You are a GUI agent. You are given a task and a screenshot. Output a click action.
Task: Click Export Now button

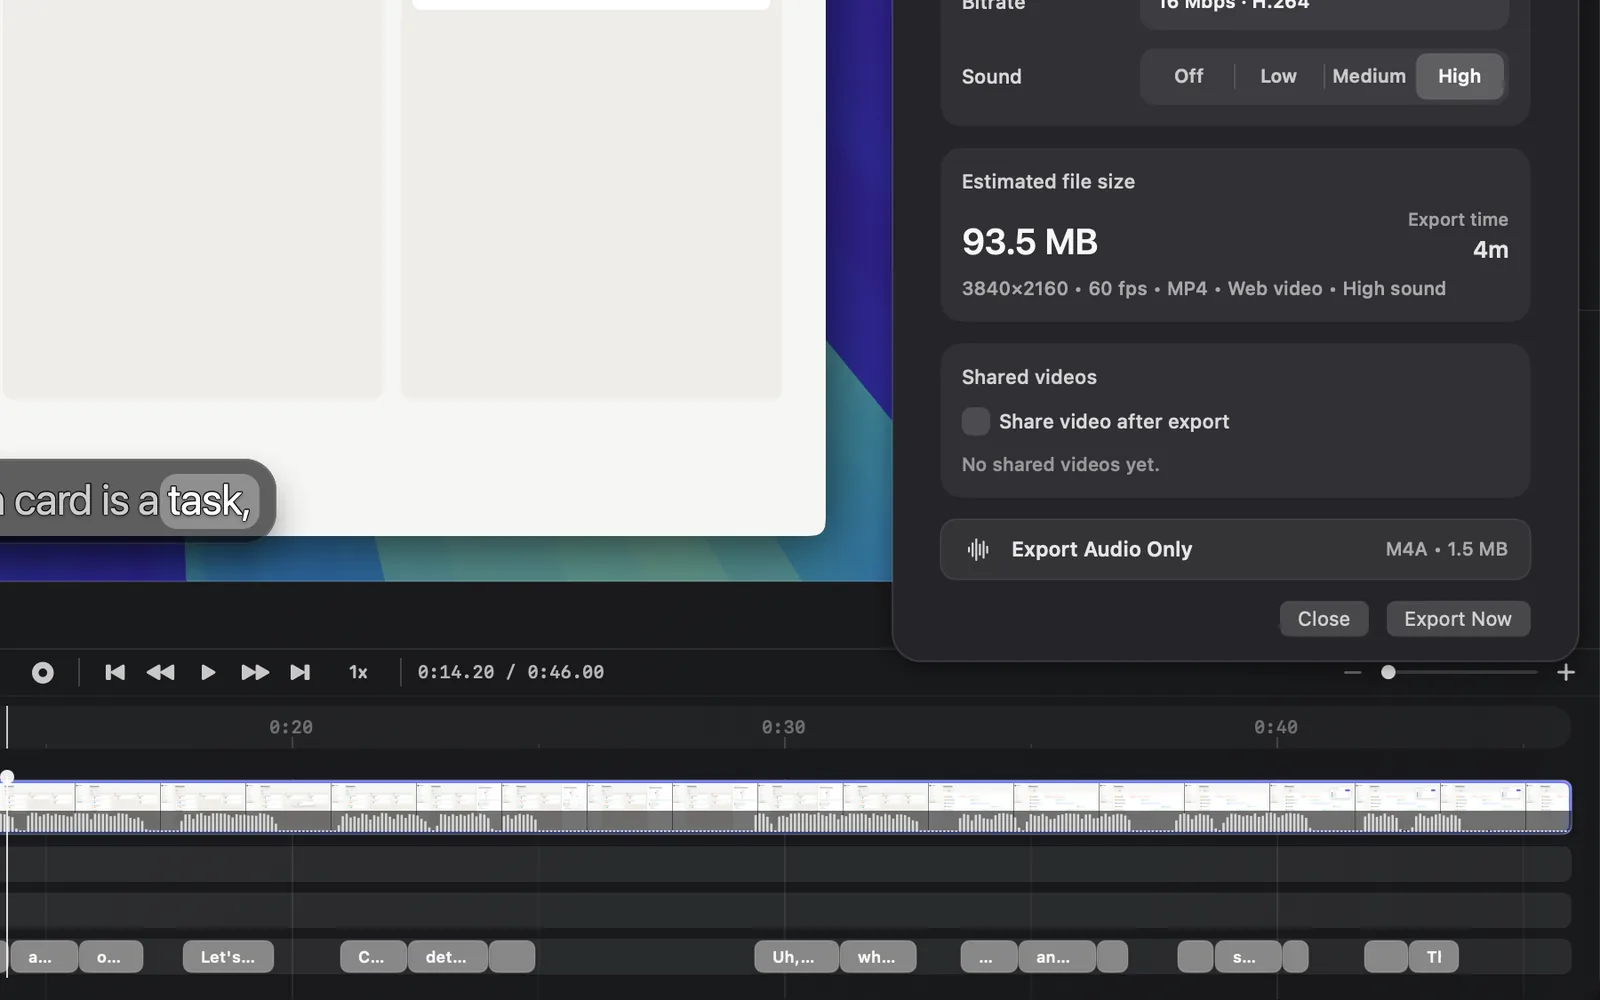[x=1458, y=619]
